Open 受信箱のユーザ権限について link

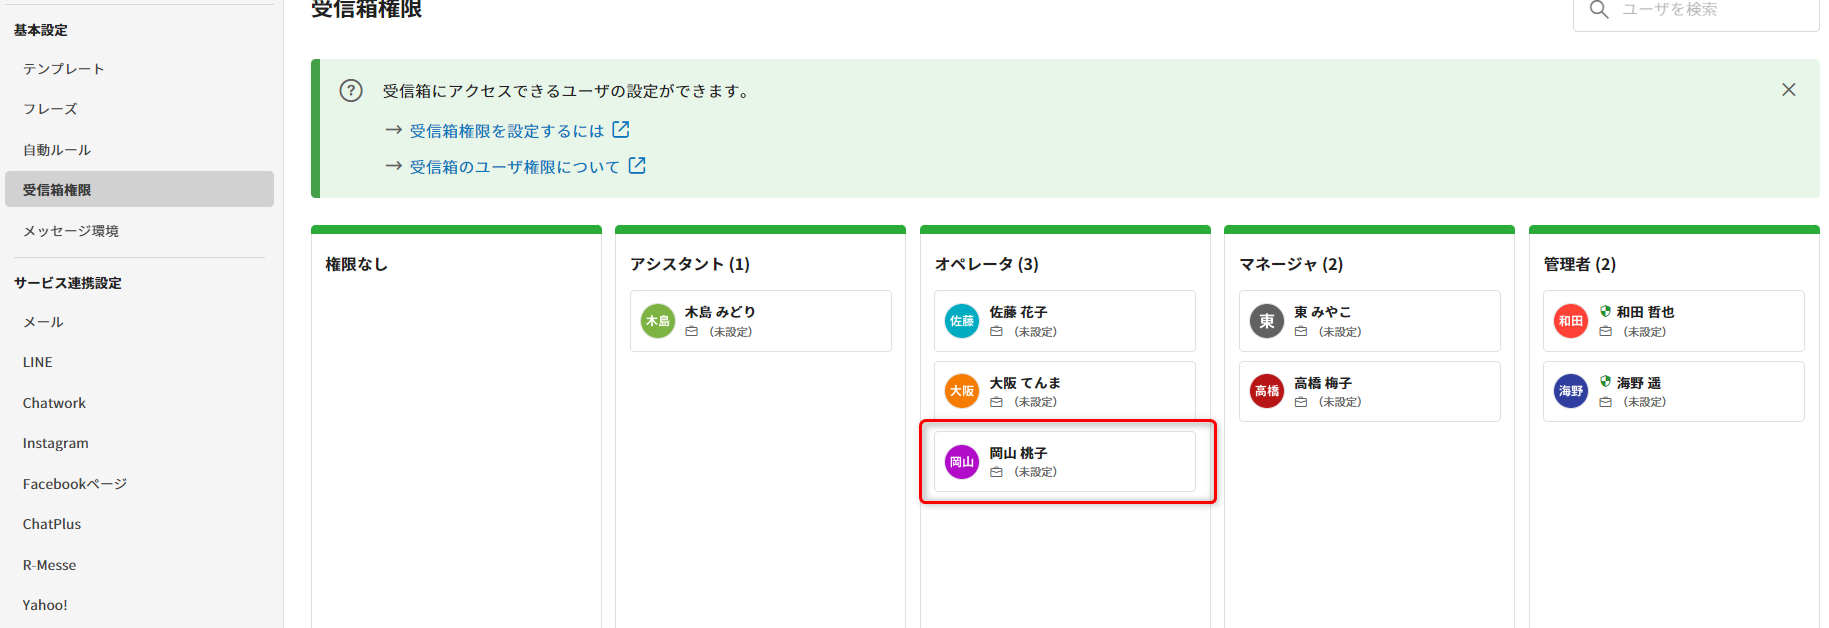tap(515, 167)
